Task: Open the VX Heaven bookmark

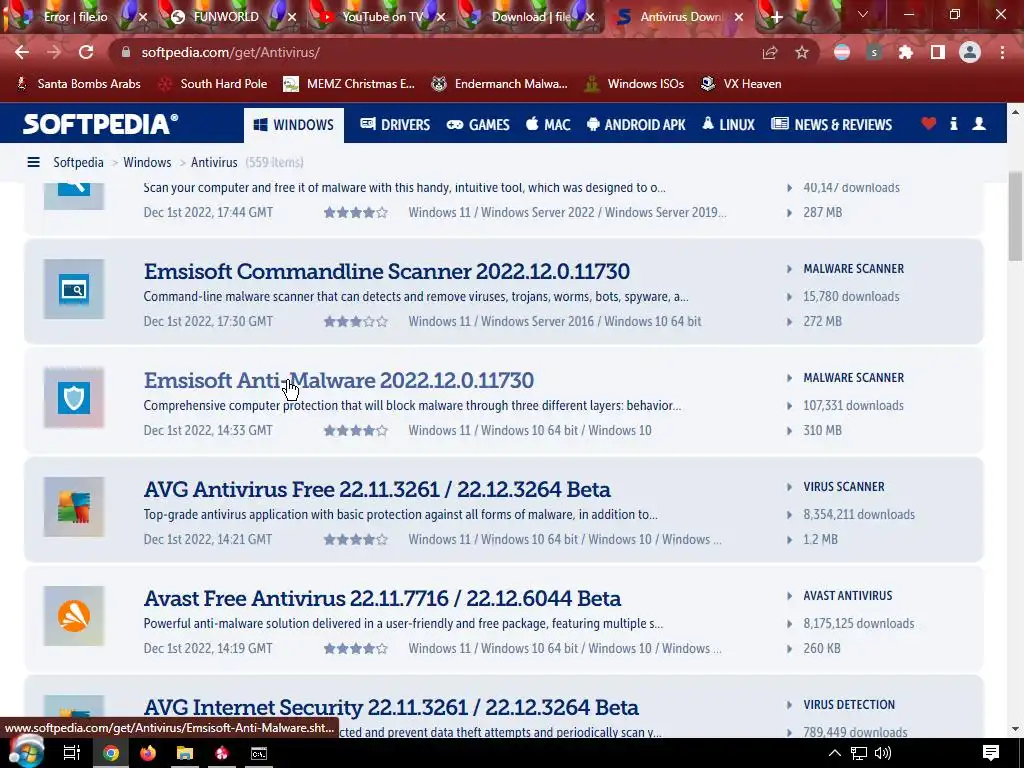Action: click(x=741, y=84)
